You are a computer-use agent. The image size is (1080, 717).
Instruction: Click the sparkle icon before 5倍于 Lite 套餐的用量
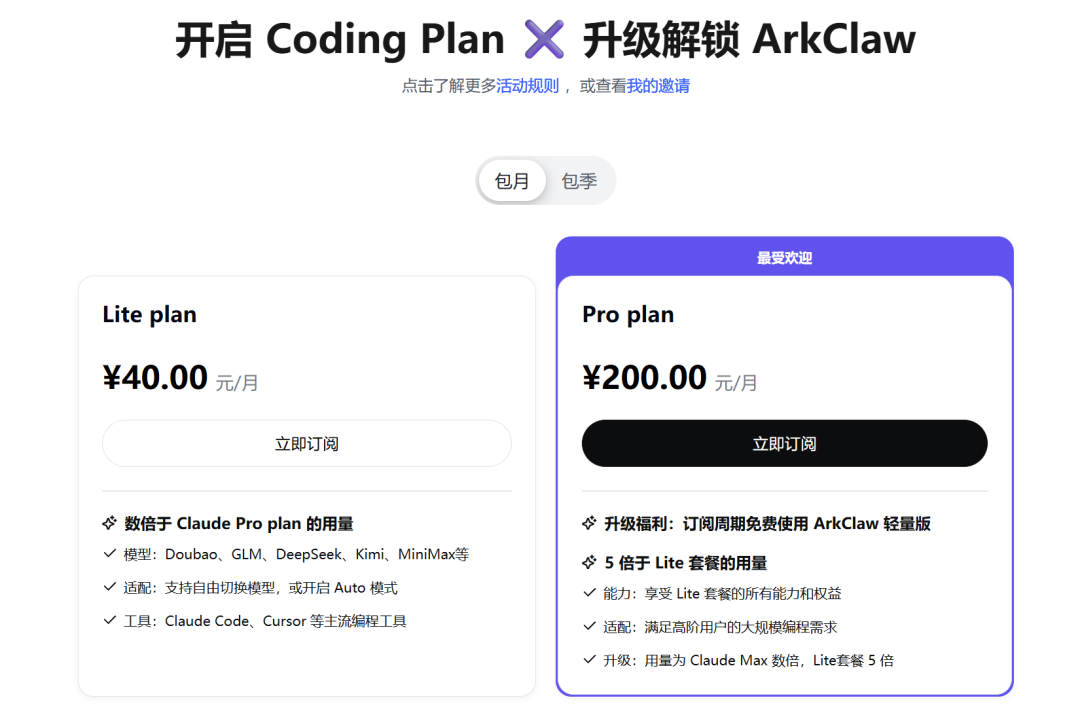(591, 562)
